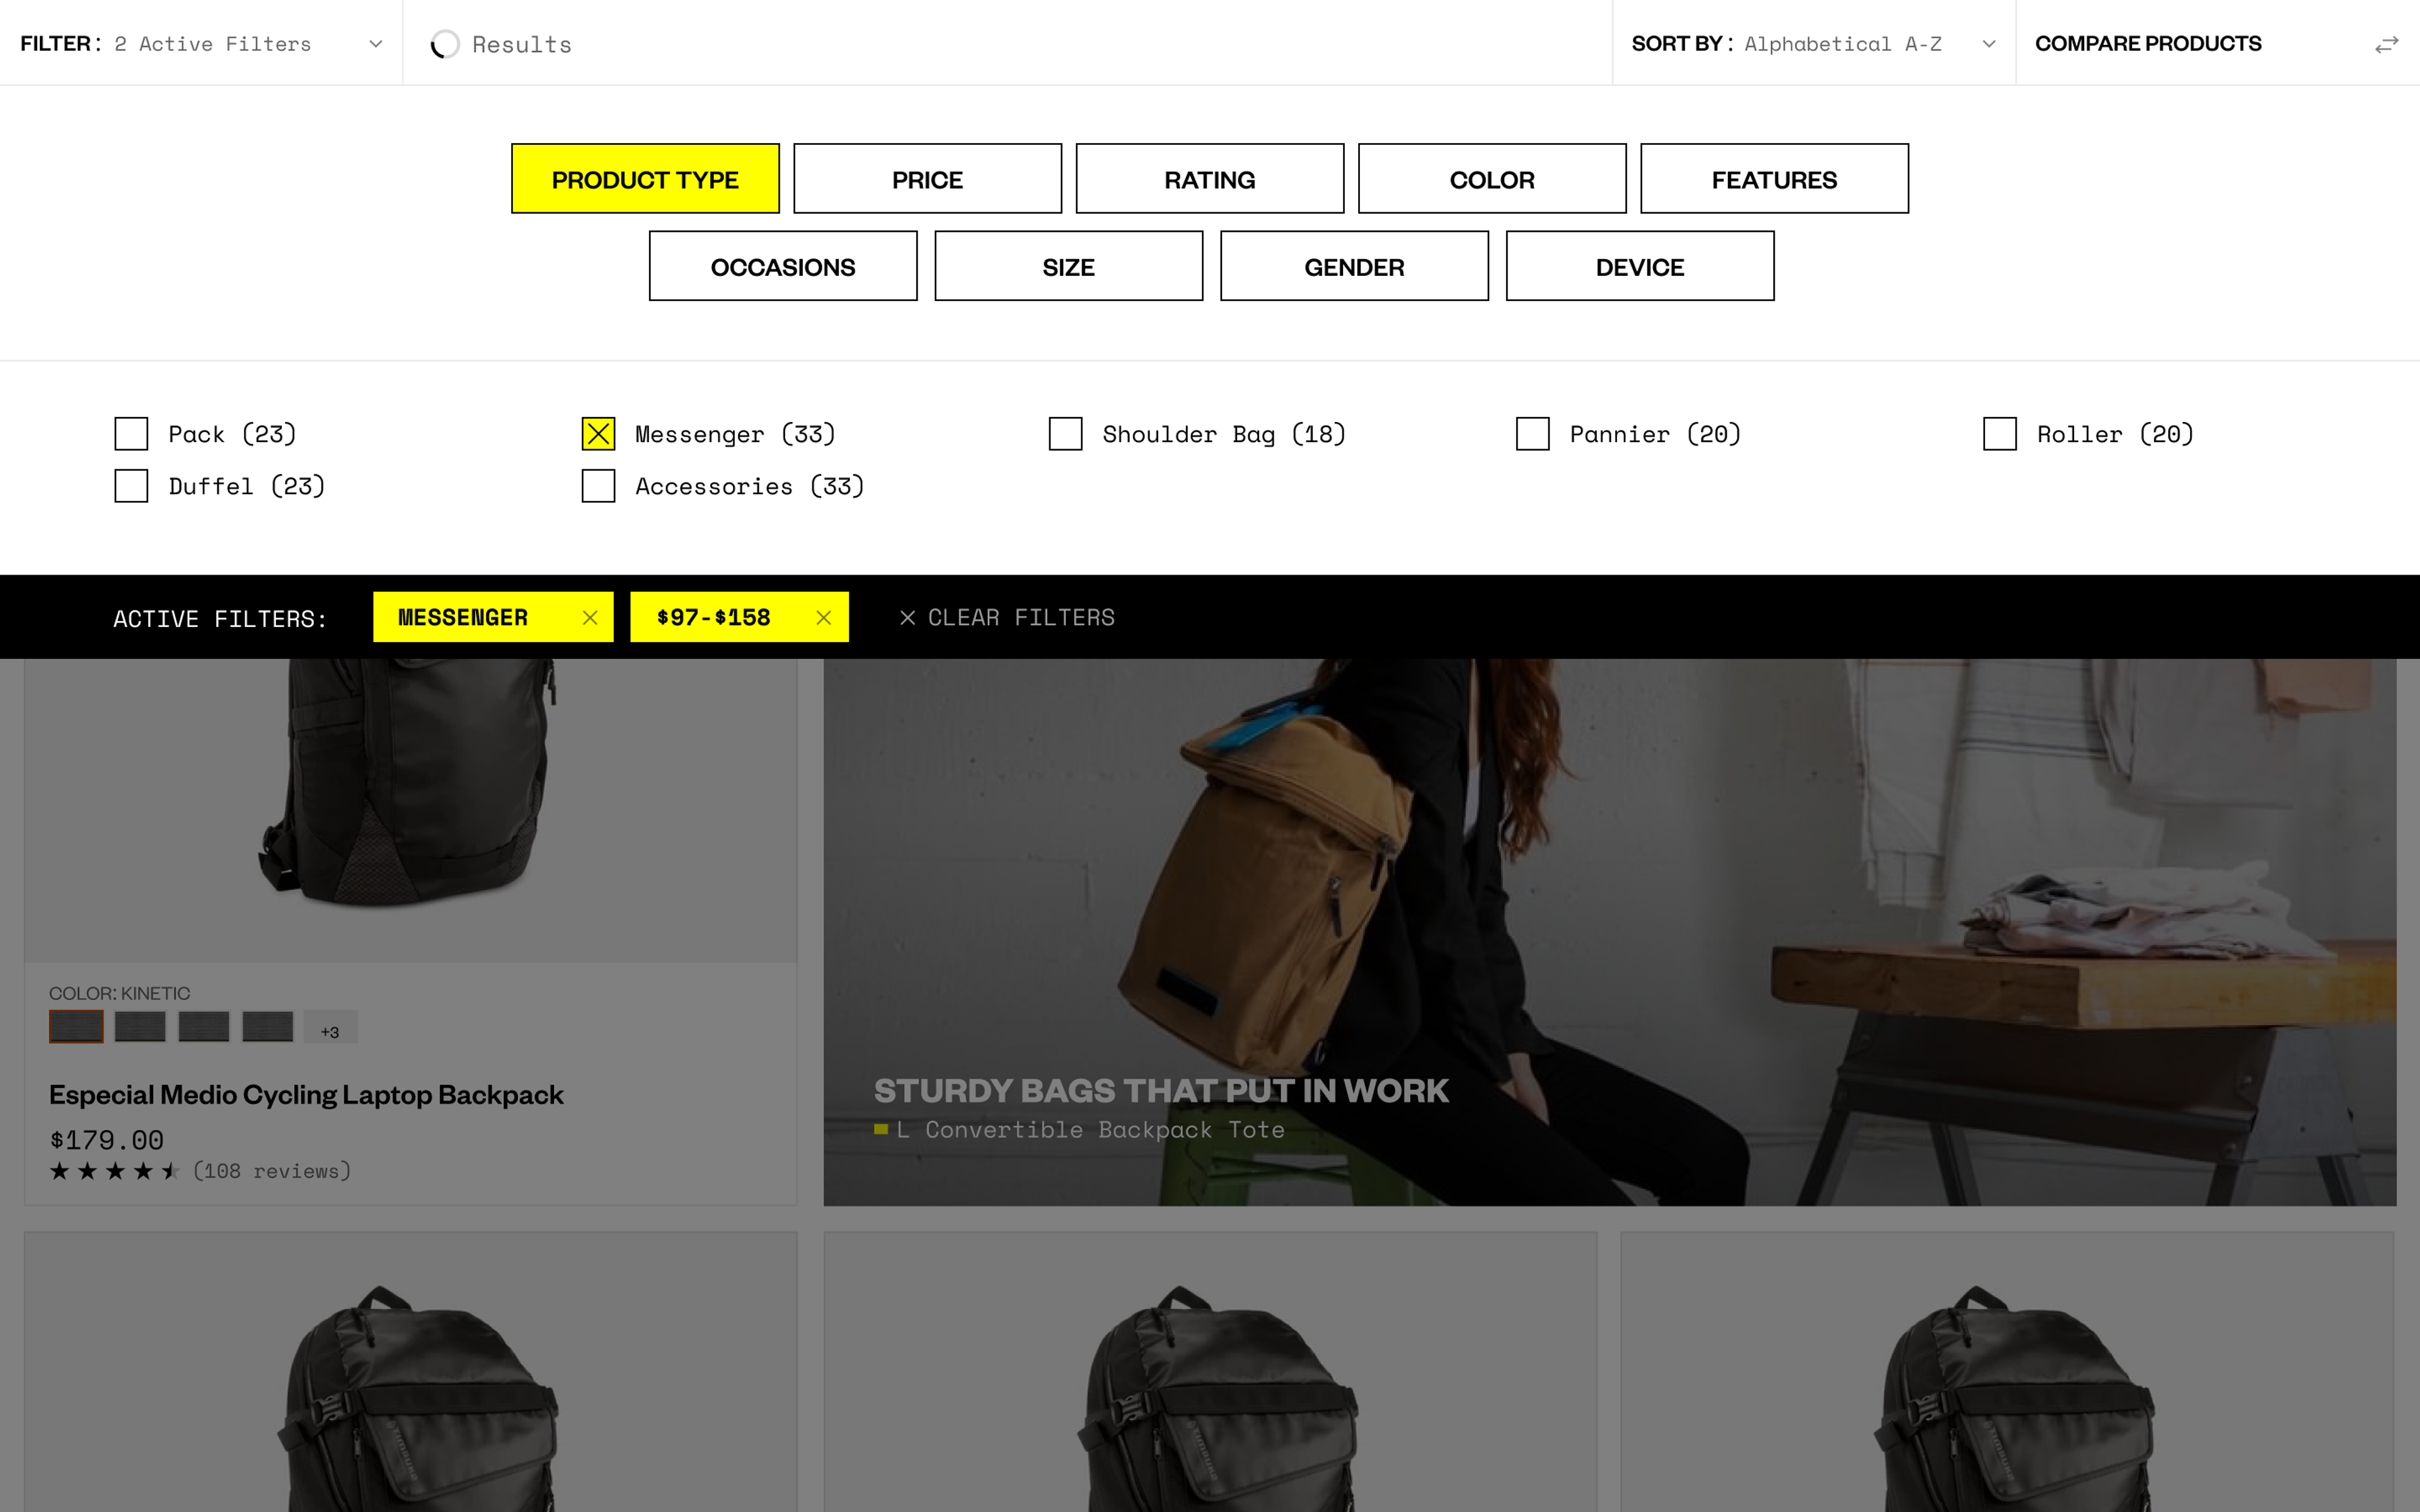Open Especial Medio Cycling Laptop Backpack link
The height and width of the screenshot is (1512, 2420).
point(306,1095)
